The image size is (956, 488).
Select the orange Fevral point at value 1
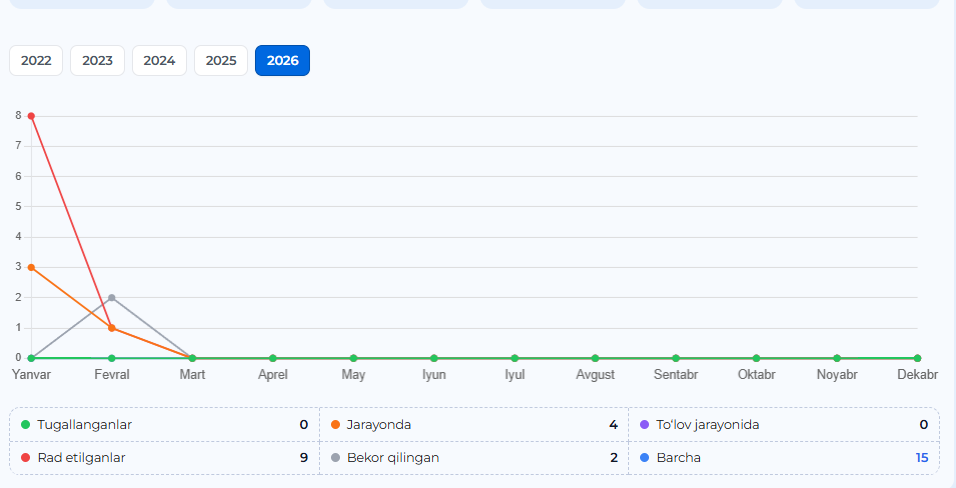[x=112, y=328]
